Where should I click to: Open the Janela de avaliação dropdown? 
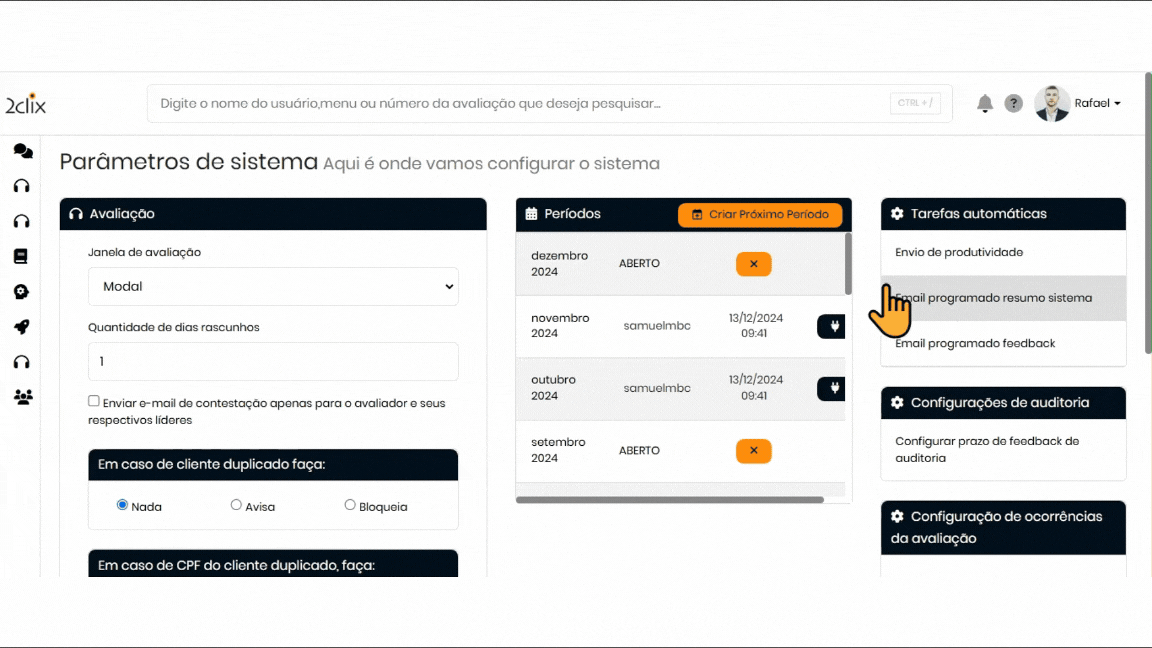pos(273,286)
